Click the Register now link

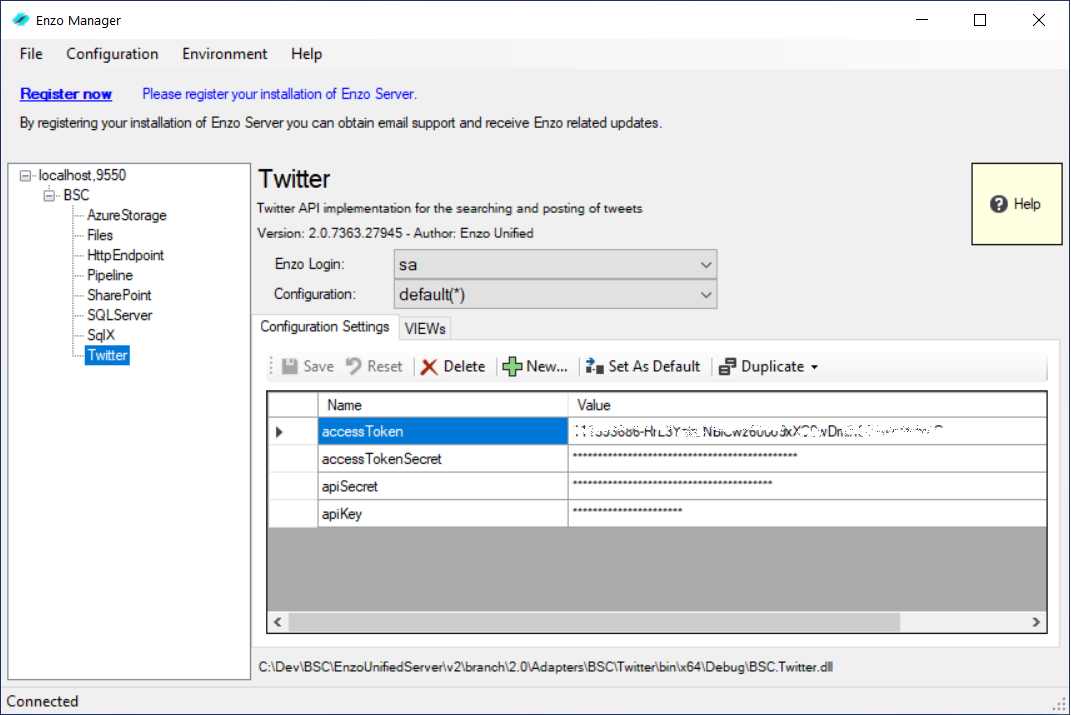pos(66,94)
